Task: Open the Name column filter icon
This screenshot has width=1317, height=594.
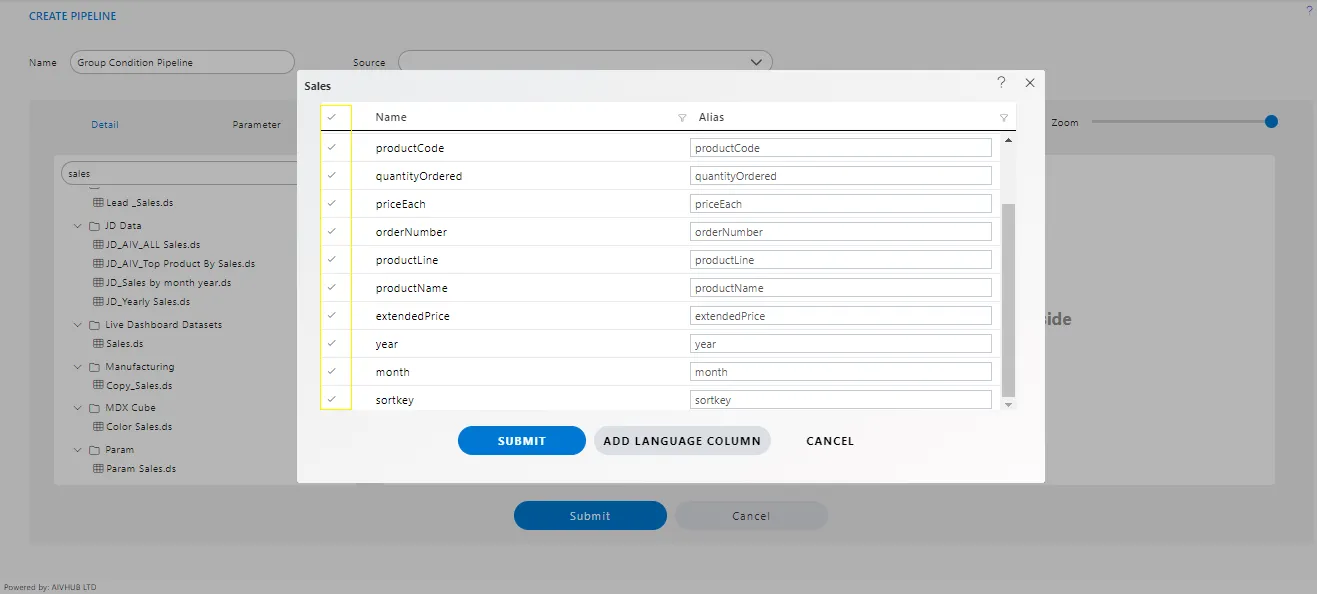Action: click(682, 117)
